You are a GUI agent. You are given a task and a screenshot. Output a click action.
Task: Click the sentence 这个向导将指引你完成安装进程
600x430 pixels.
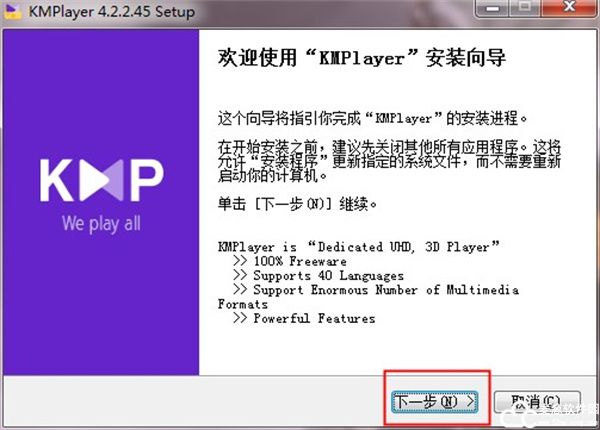372,118
